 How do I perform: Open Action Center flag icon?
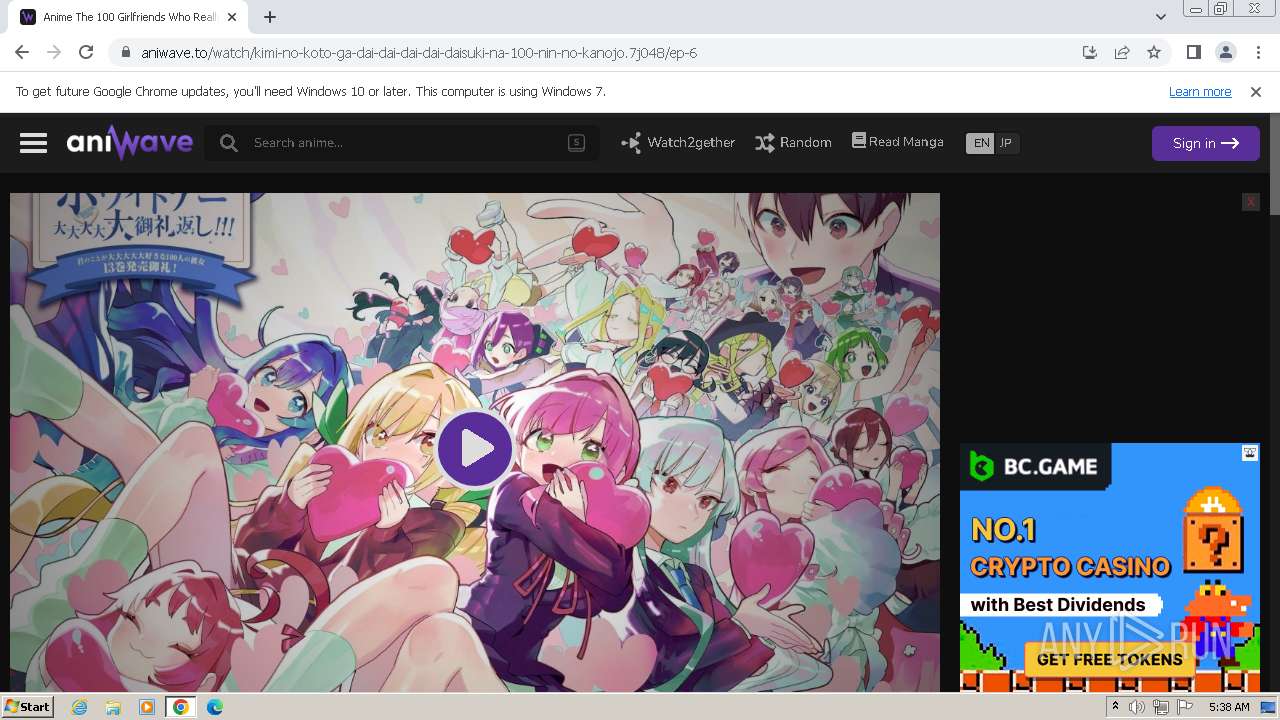pyautogui.click(x=1185, y=707)
